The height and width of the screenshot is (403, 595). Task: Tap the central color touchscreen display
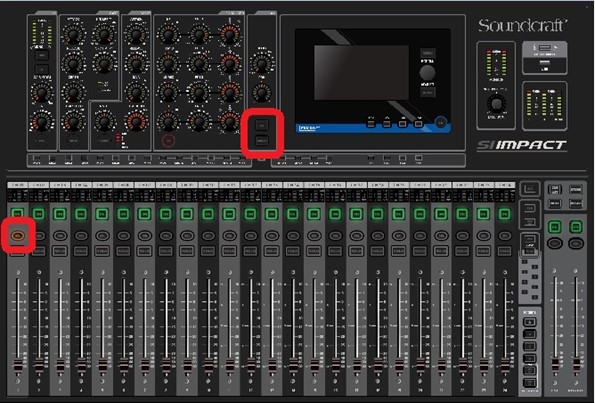pyautogui.click(x=361, y=72)
